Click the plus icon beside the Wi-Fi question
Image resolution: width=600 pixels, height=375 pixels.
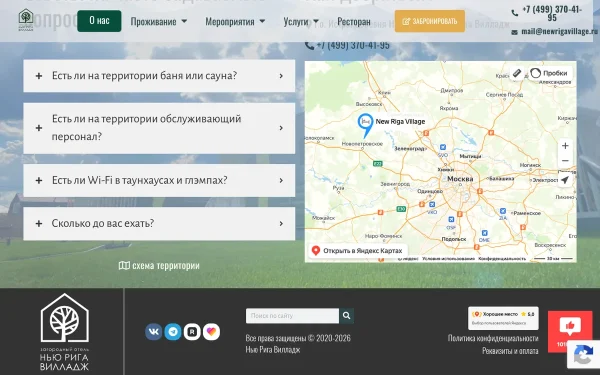(x=39, y=180)
